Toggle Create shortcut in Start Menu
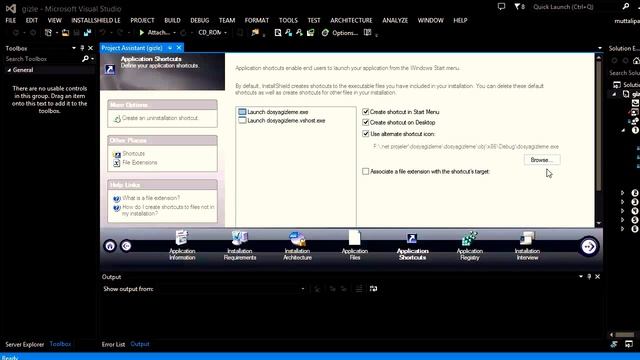 click(x=366, y=111)
